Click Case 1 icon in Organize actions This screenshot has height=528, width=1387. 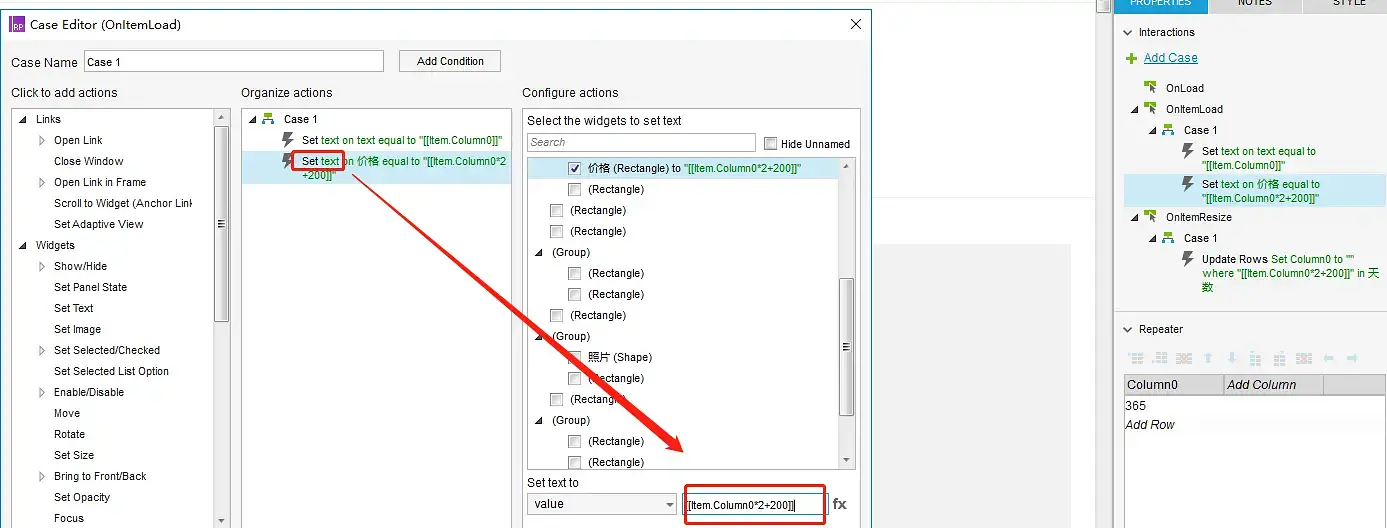coord(268,119)
